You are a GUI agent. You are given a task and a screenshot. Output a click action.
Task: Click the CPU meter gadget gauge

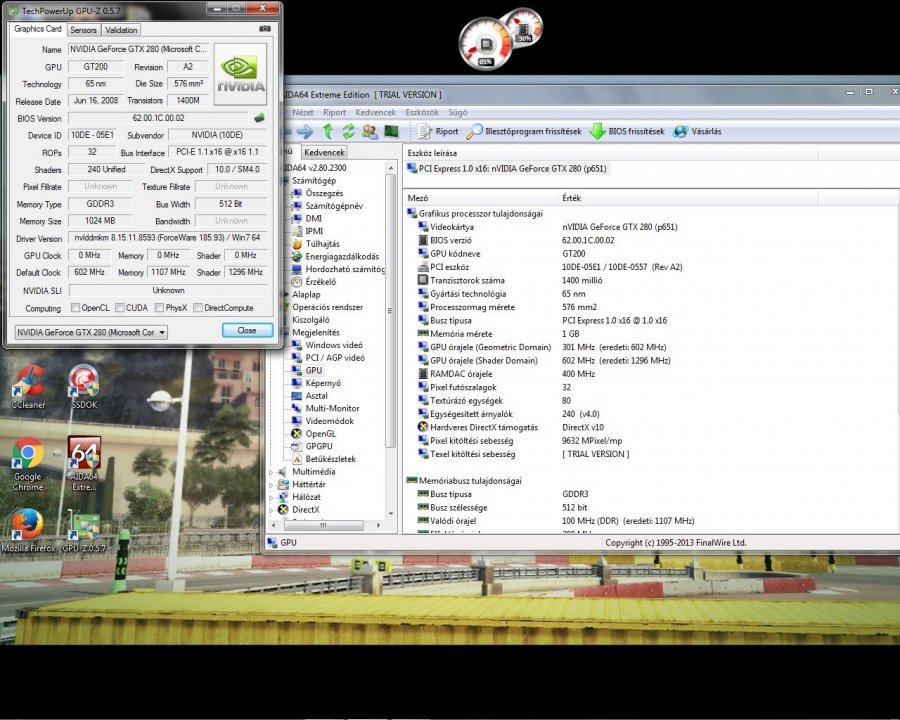click(486, 44)
